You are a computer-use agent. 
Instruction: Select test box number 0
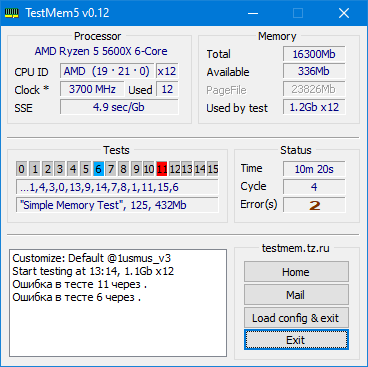[x=21, y=169]
